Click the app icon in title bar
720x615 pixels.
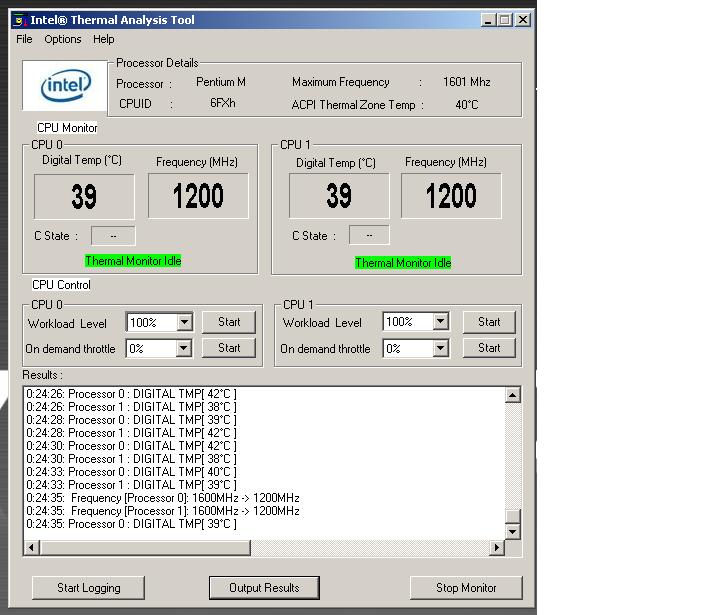(x=19, y=20)
